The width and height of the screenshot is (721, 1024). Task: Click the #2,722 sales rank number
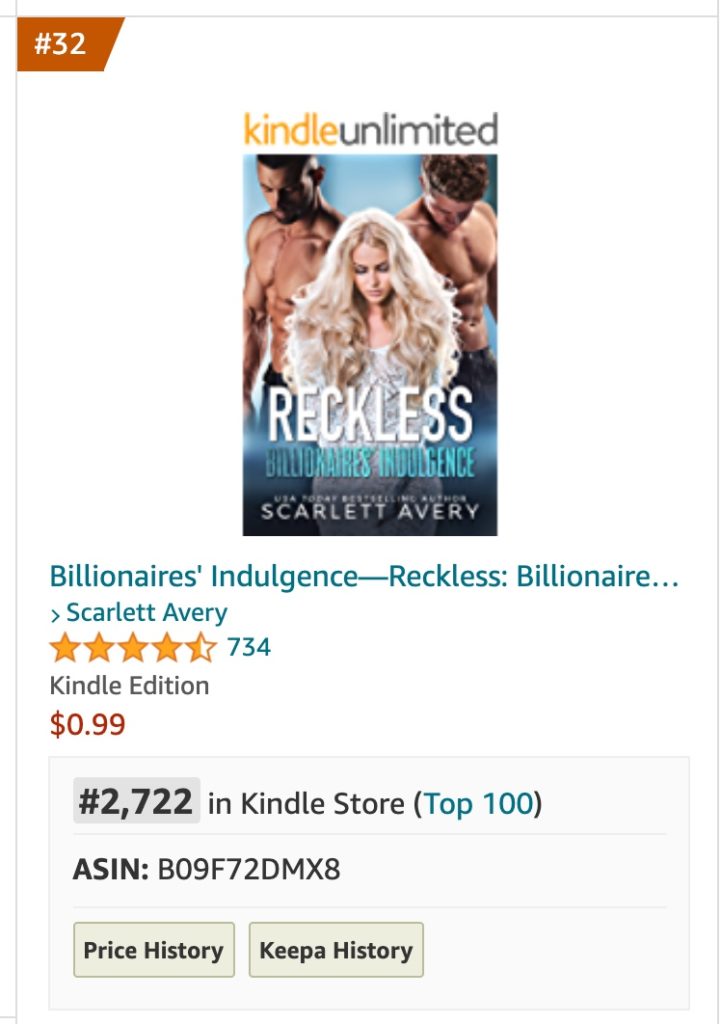point(136,802)
